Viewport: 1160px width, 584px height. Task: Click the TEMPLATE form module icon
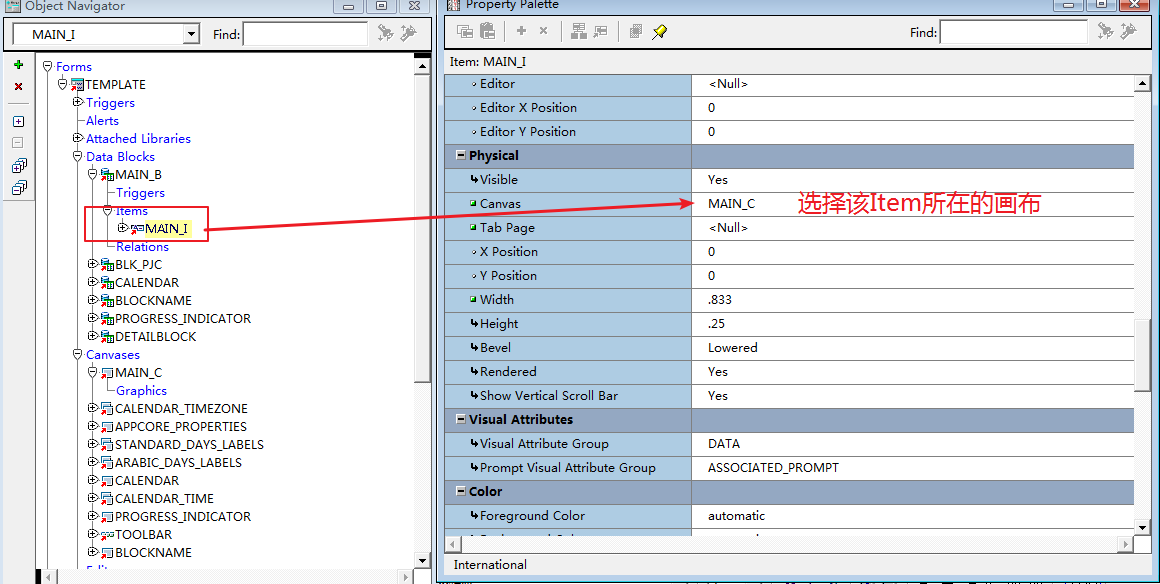coord(77,85)
